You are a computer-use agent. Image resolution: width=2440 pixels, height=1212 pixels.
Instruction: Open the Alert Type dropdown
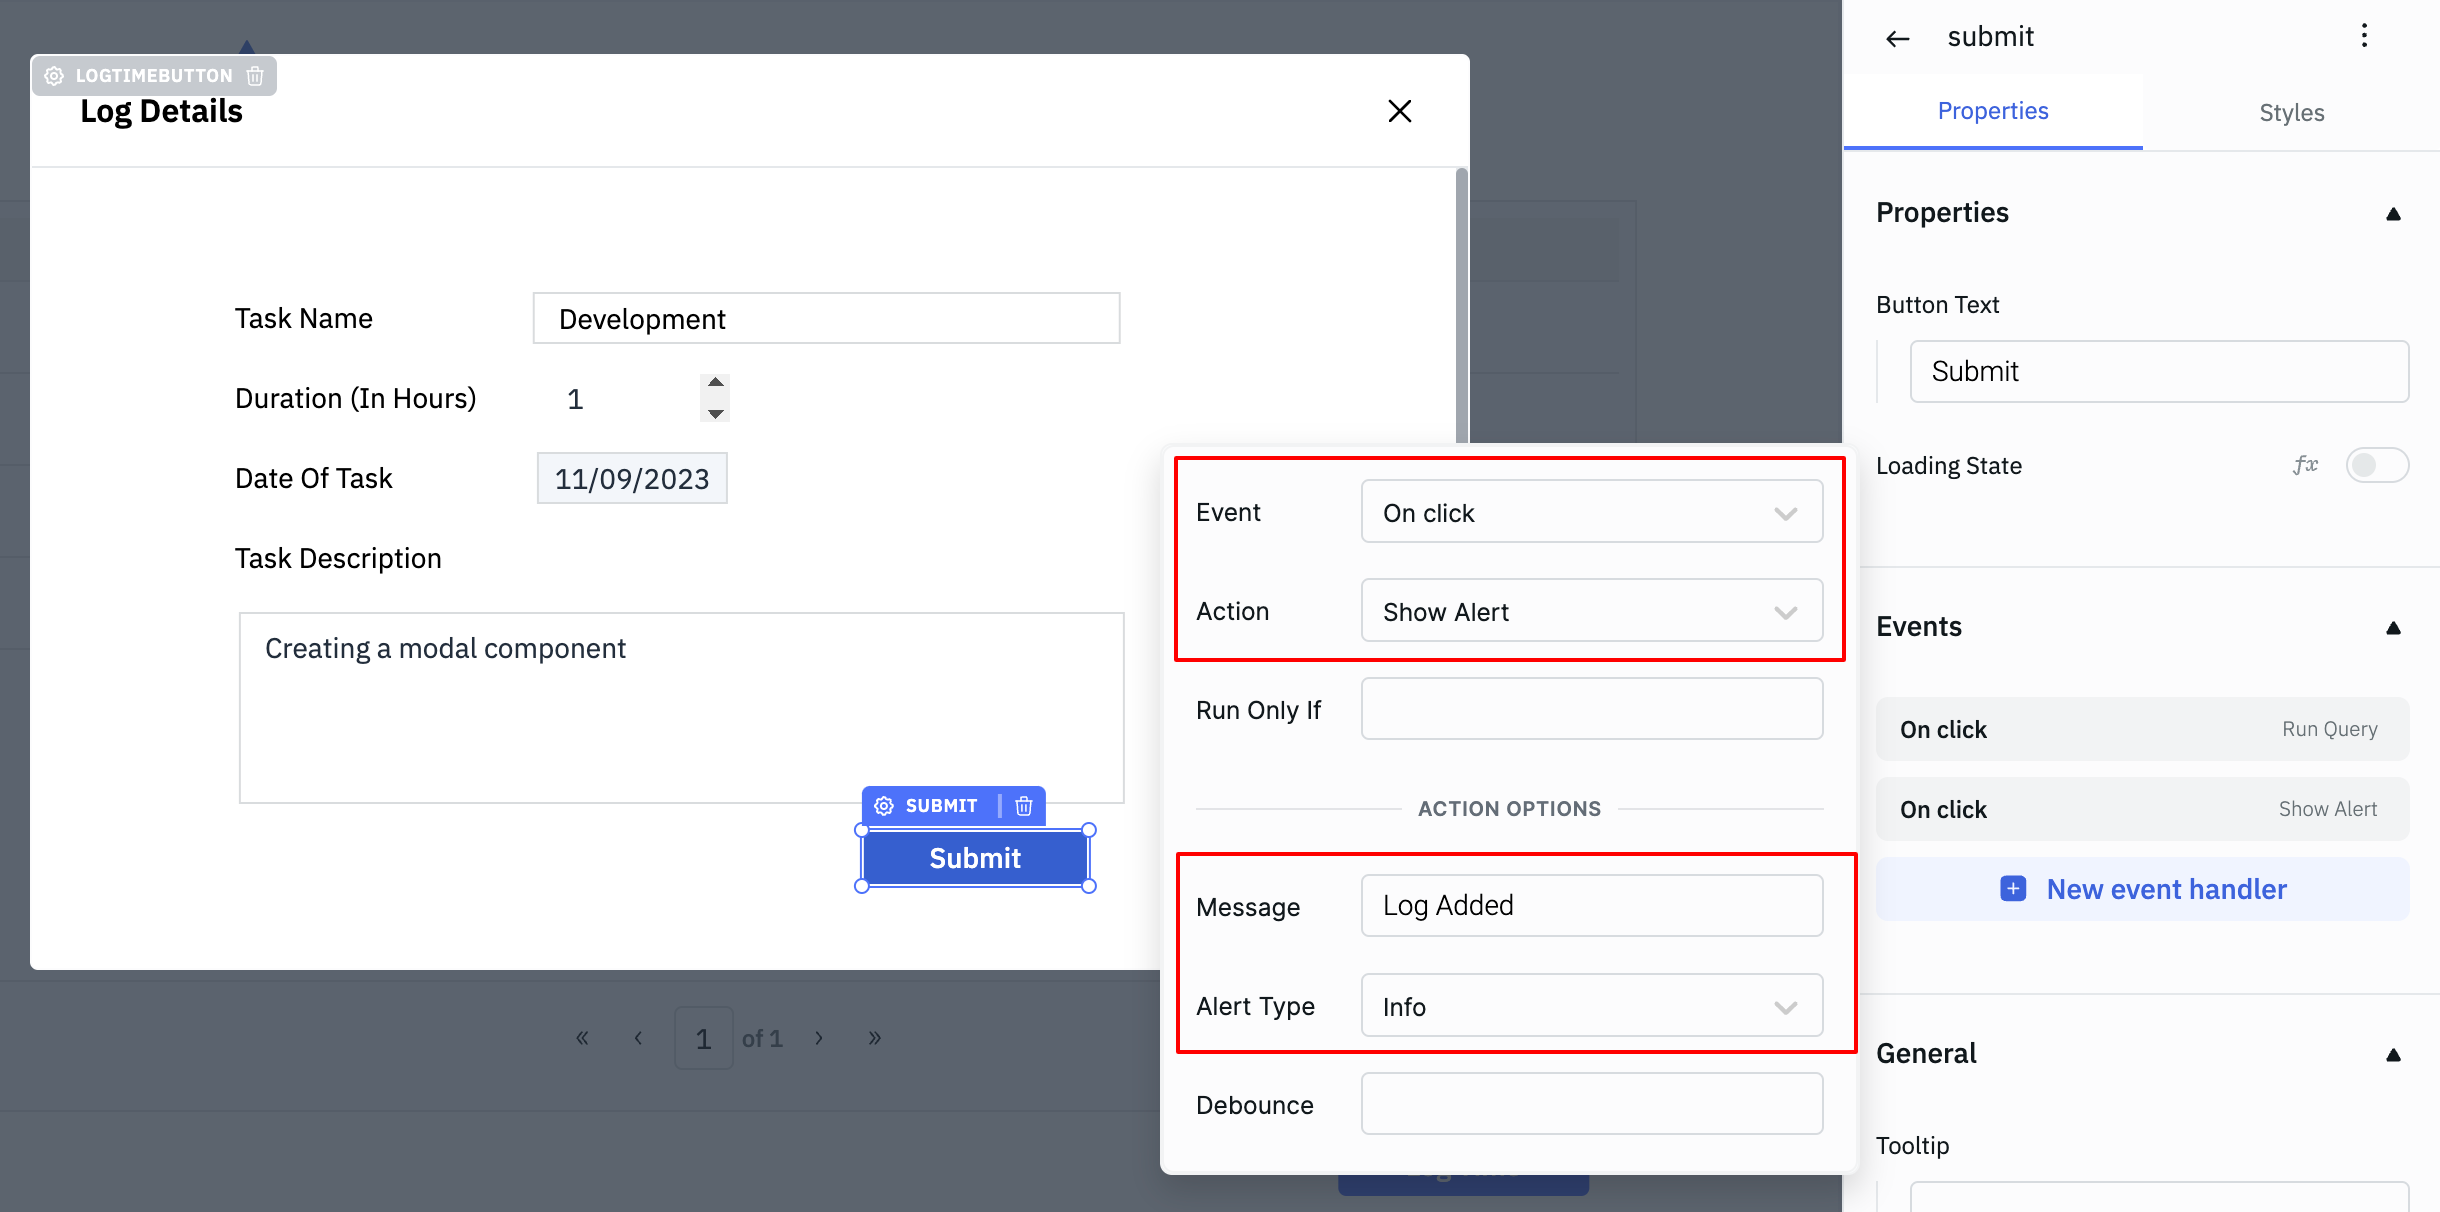(x=1591, y=1006)
